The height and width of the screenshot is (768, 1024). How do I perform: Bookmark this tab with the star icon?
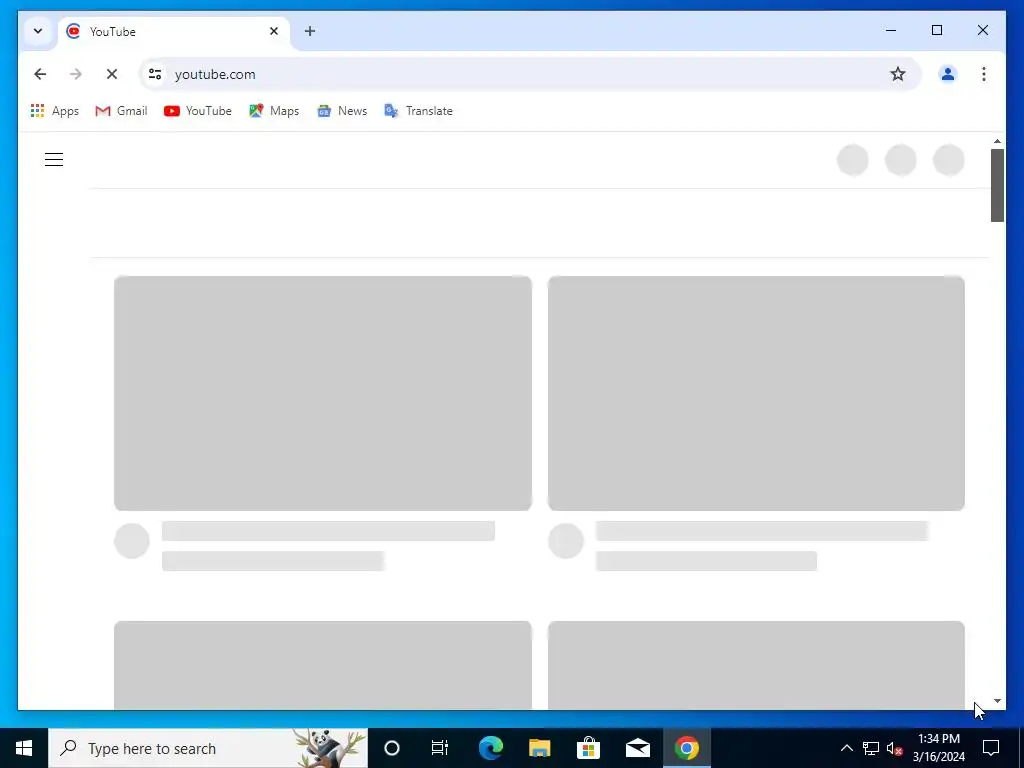898,74
